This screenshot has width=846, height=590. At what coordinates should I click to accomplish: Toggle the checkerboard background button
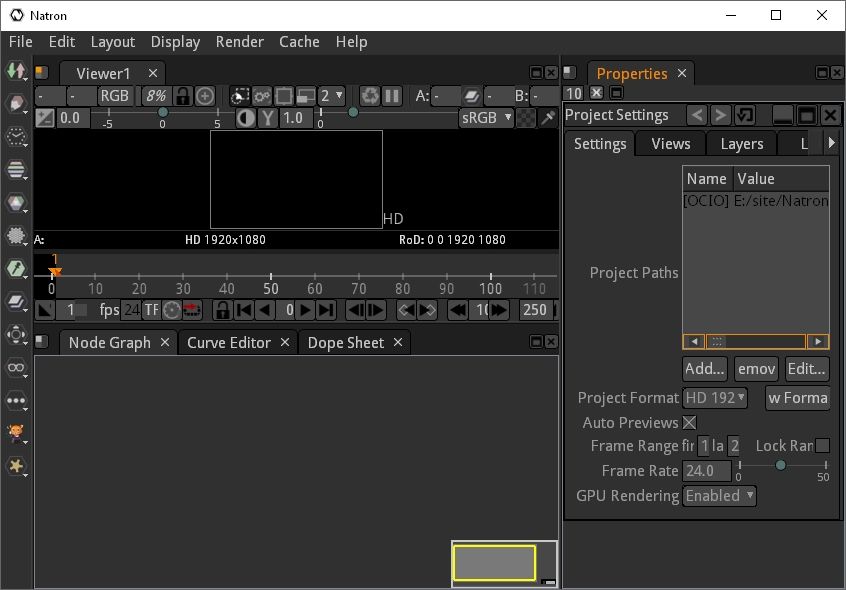pos(526,118)
